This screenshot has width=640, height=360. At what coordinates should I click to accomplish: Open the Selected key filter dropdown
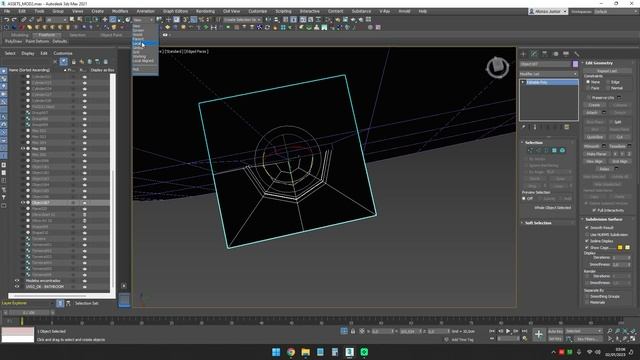point(583,331)
